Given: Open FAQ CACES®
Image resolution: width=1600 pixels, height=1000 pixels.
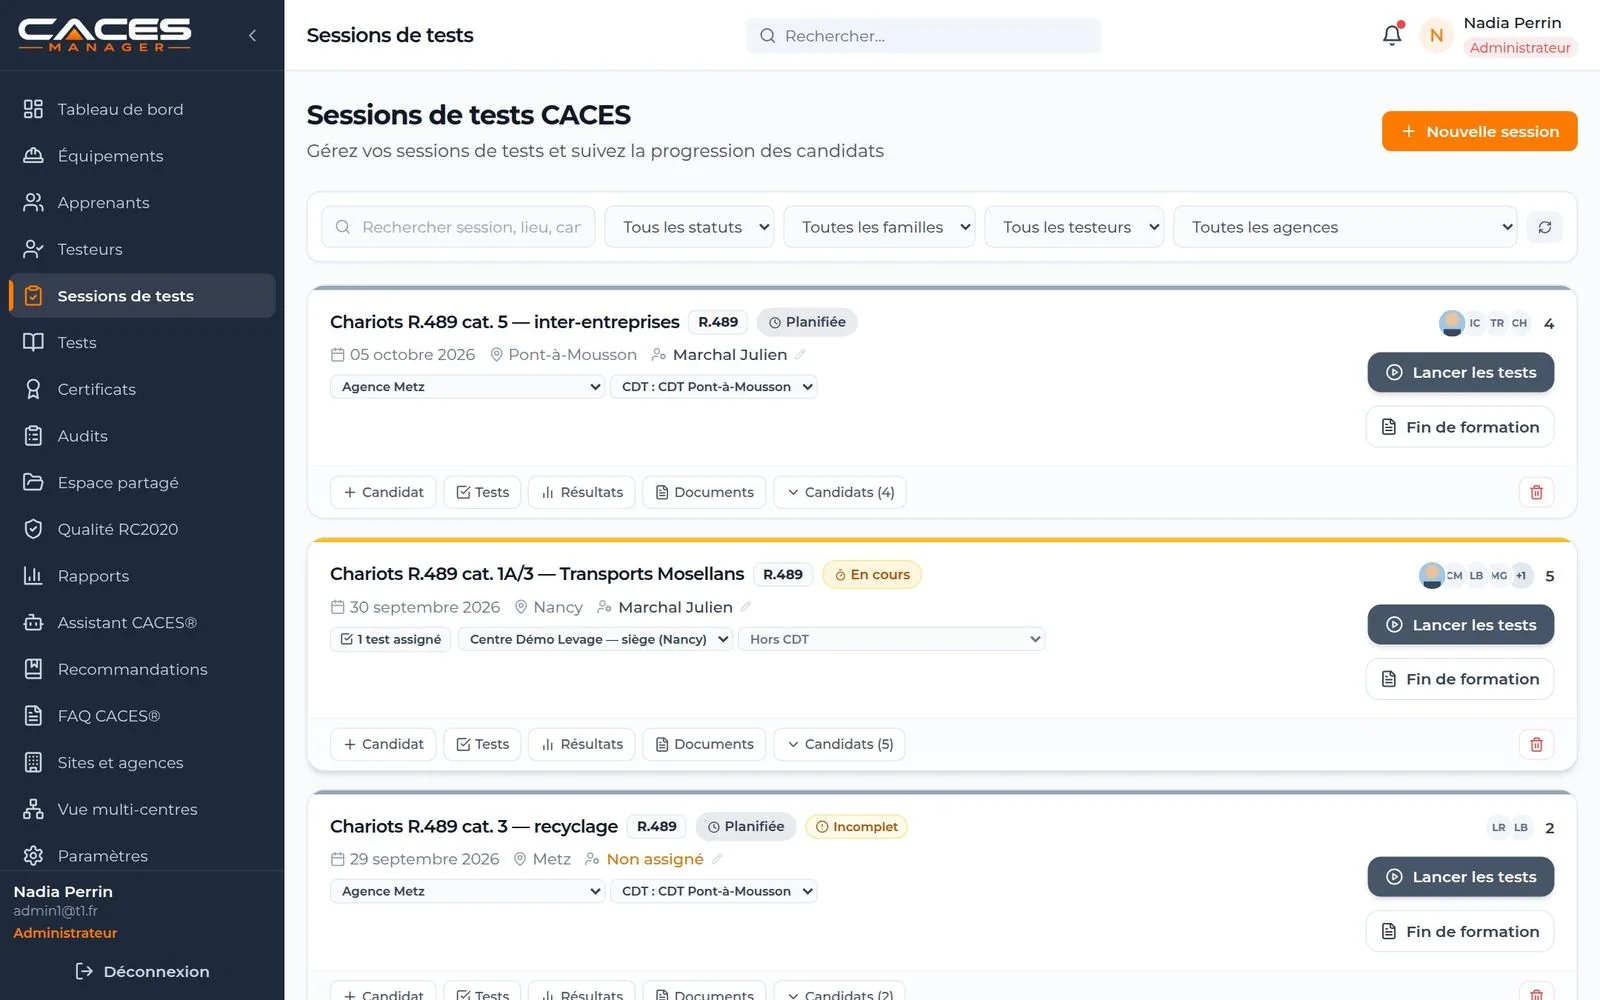Looking at the screenshot, I should pos(142,716).
